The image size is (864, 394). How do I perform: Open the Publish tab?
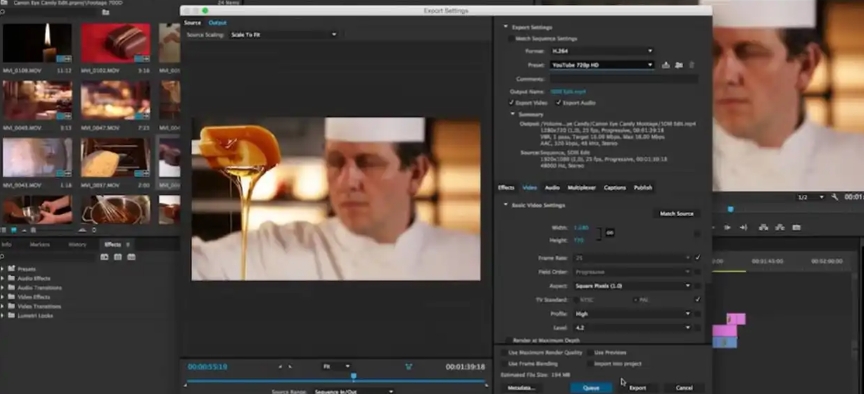pyautogui.click(x=643, y=188)
